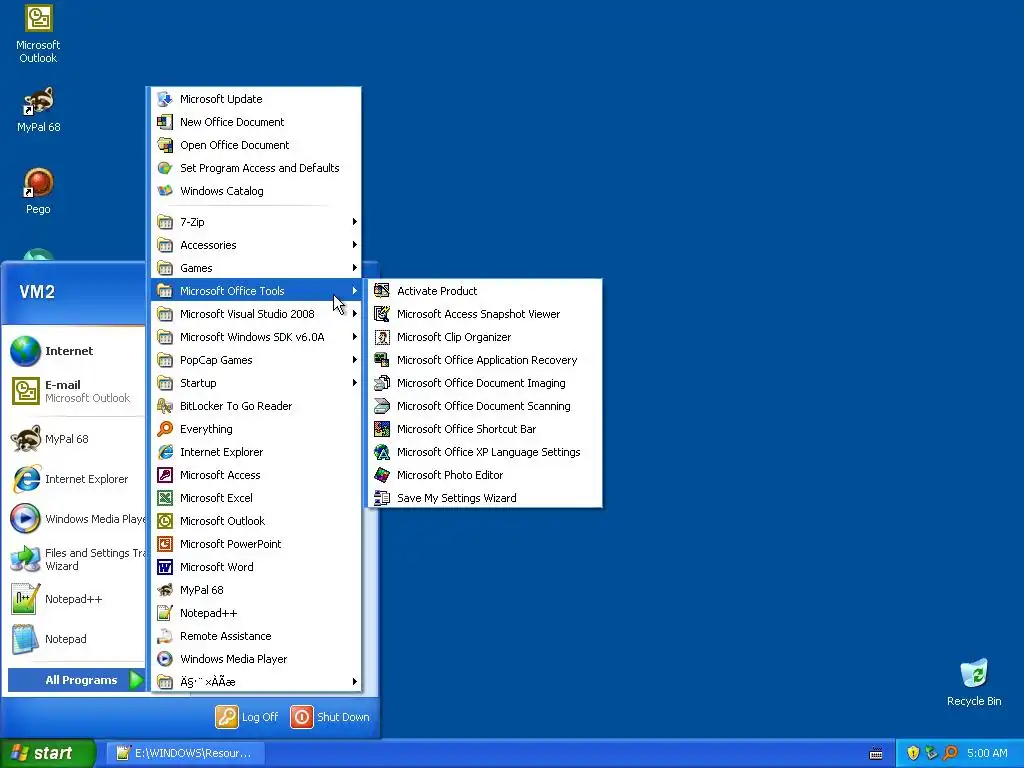This screenshot has height=768, width=1024.
Task: Open Microsoft Access Snapshot Viewer icon
Action: tap(382, 313)
